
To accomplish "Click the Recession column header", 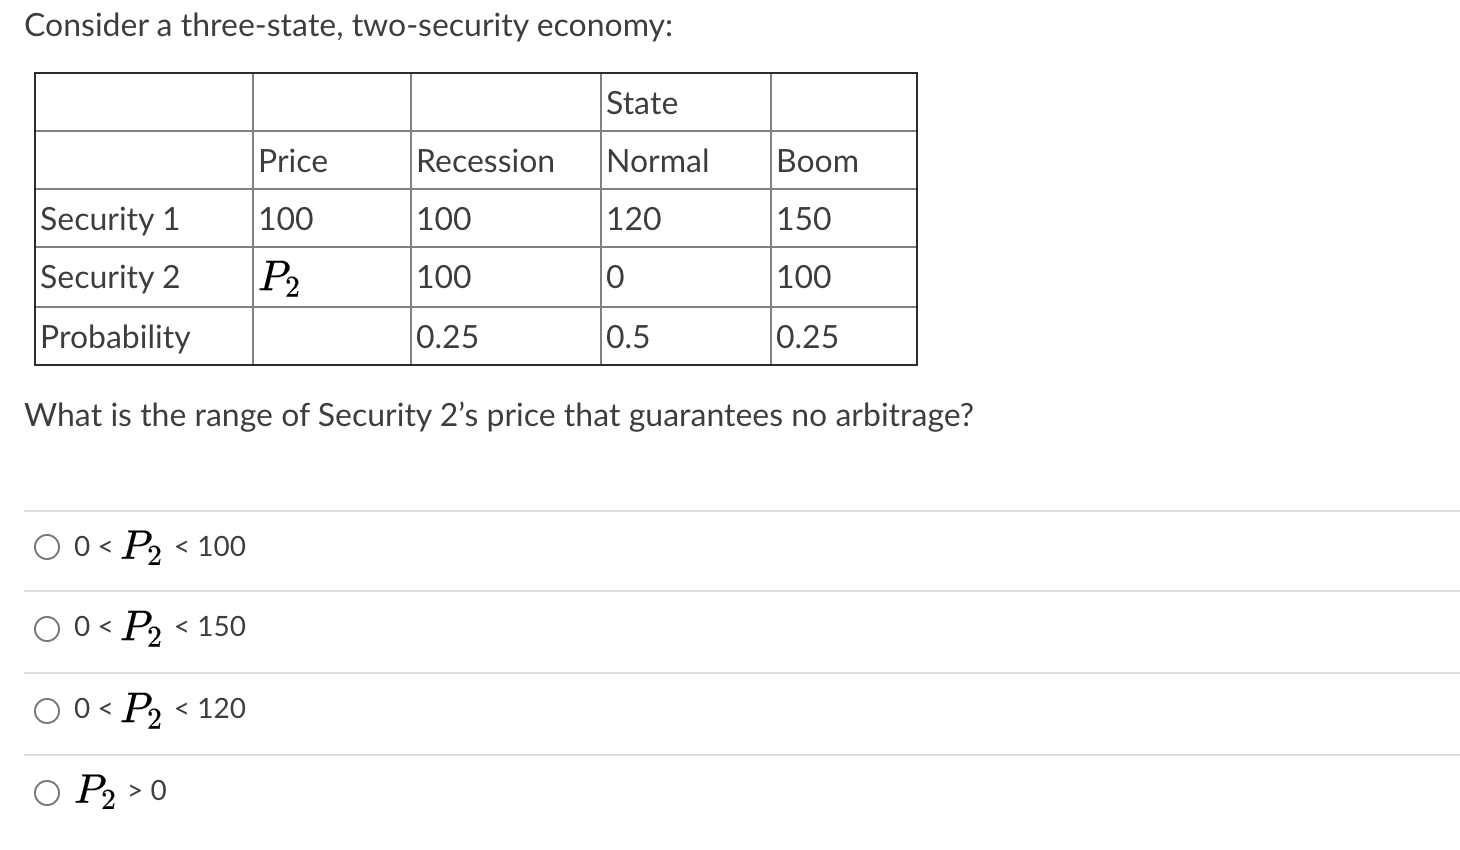I will (x=484, y=161).
